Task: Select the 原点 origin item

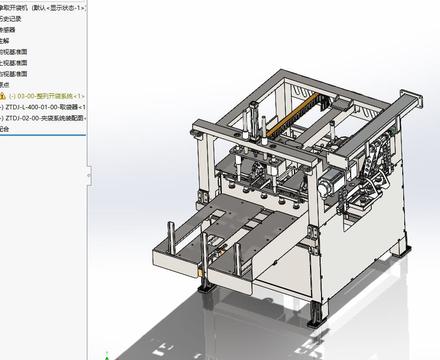Action: click(4, 85)
